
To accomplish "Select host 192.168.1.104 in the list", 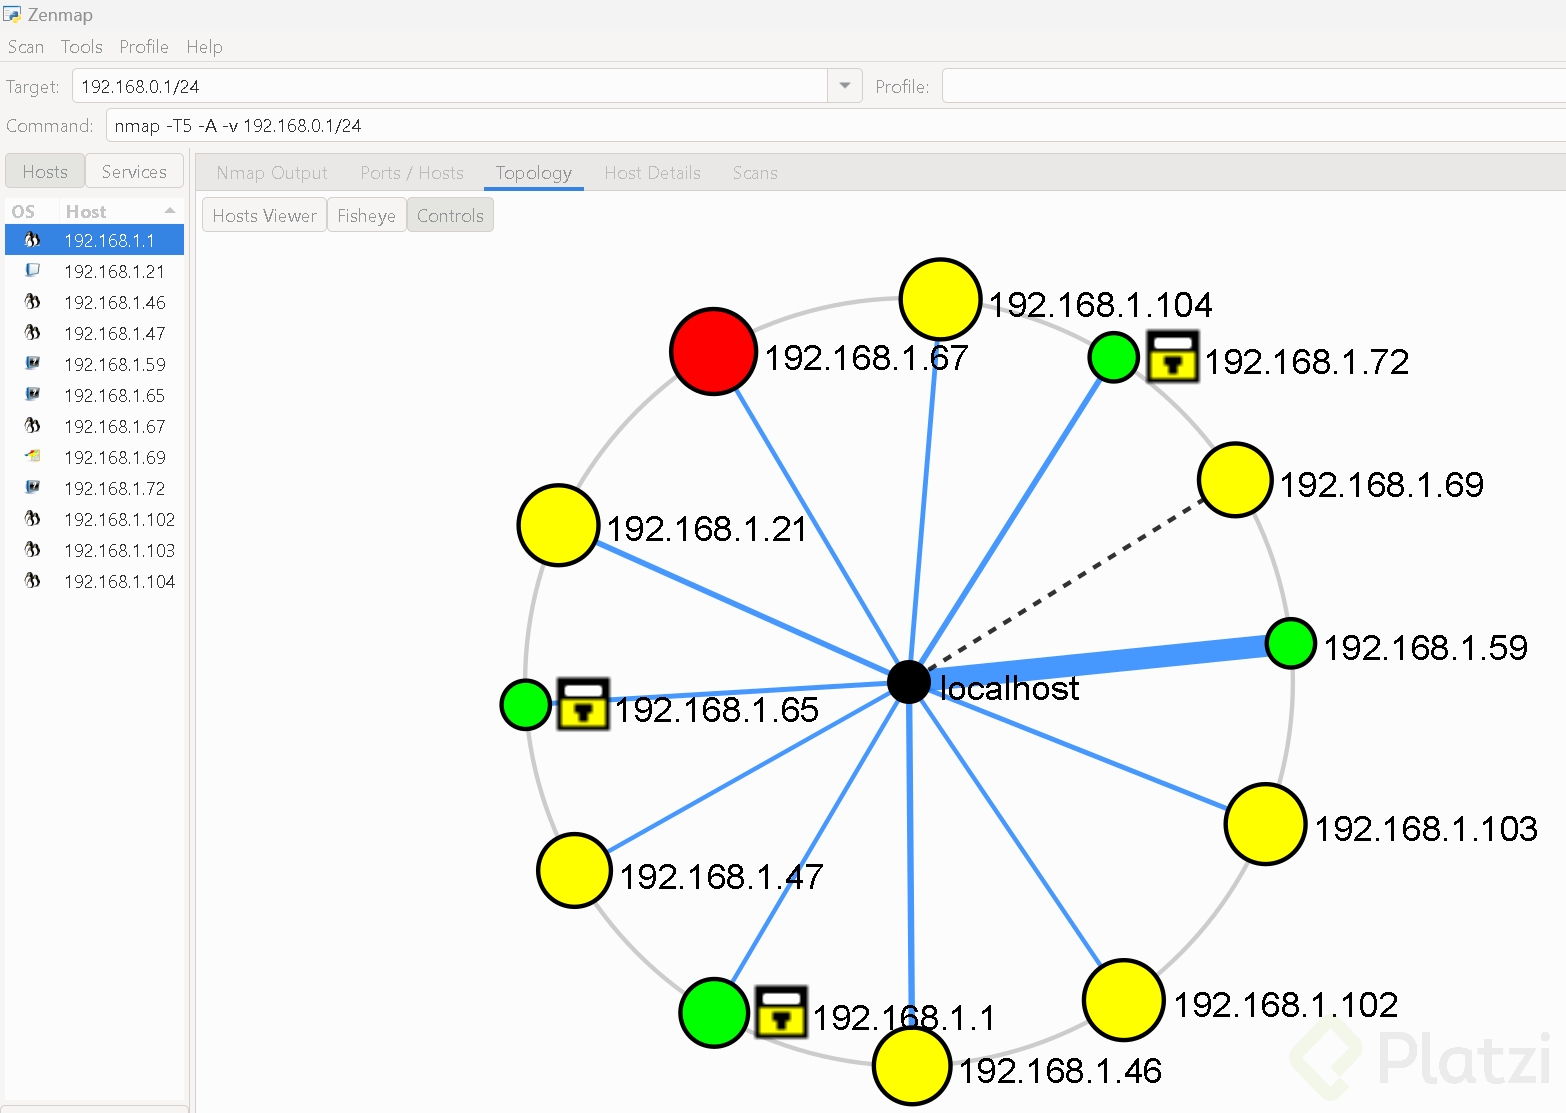I will 95,581.
